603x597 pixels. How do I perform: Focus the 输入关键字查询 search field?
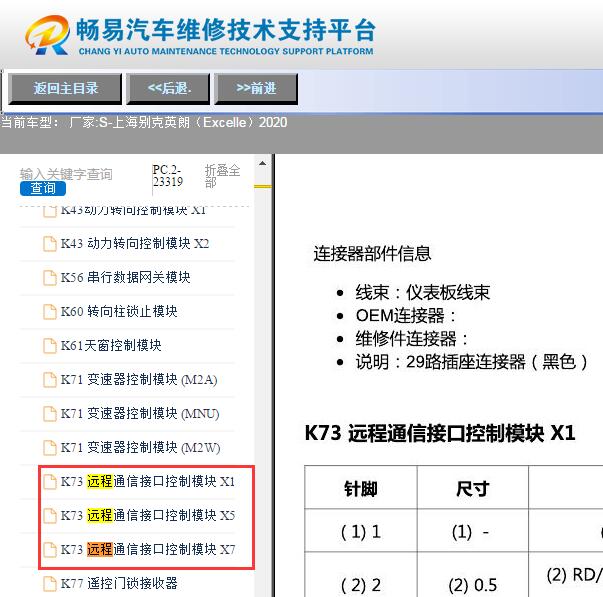66,174
